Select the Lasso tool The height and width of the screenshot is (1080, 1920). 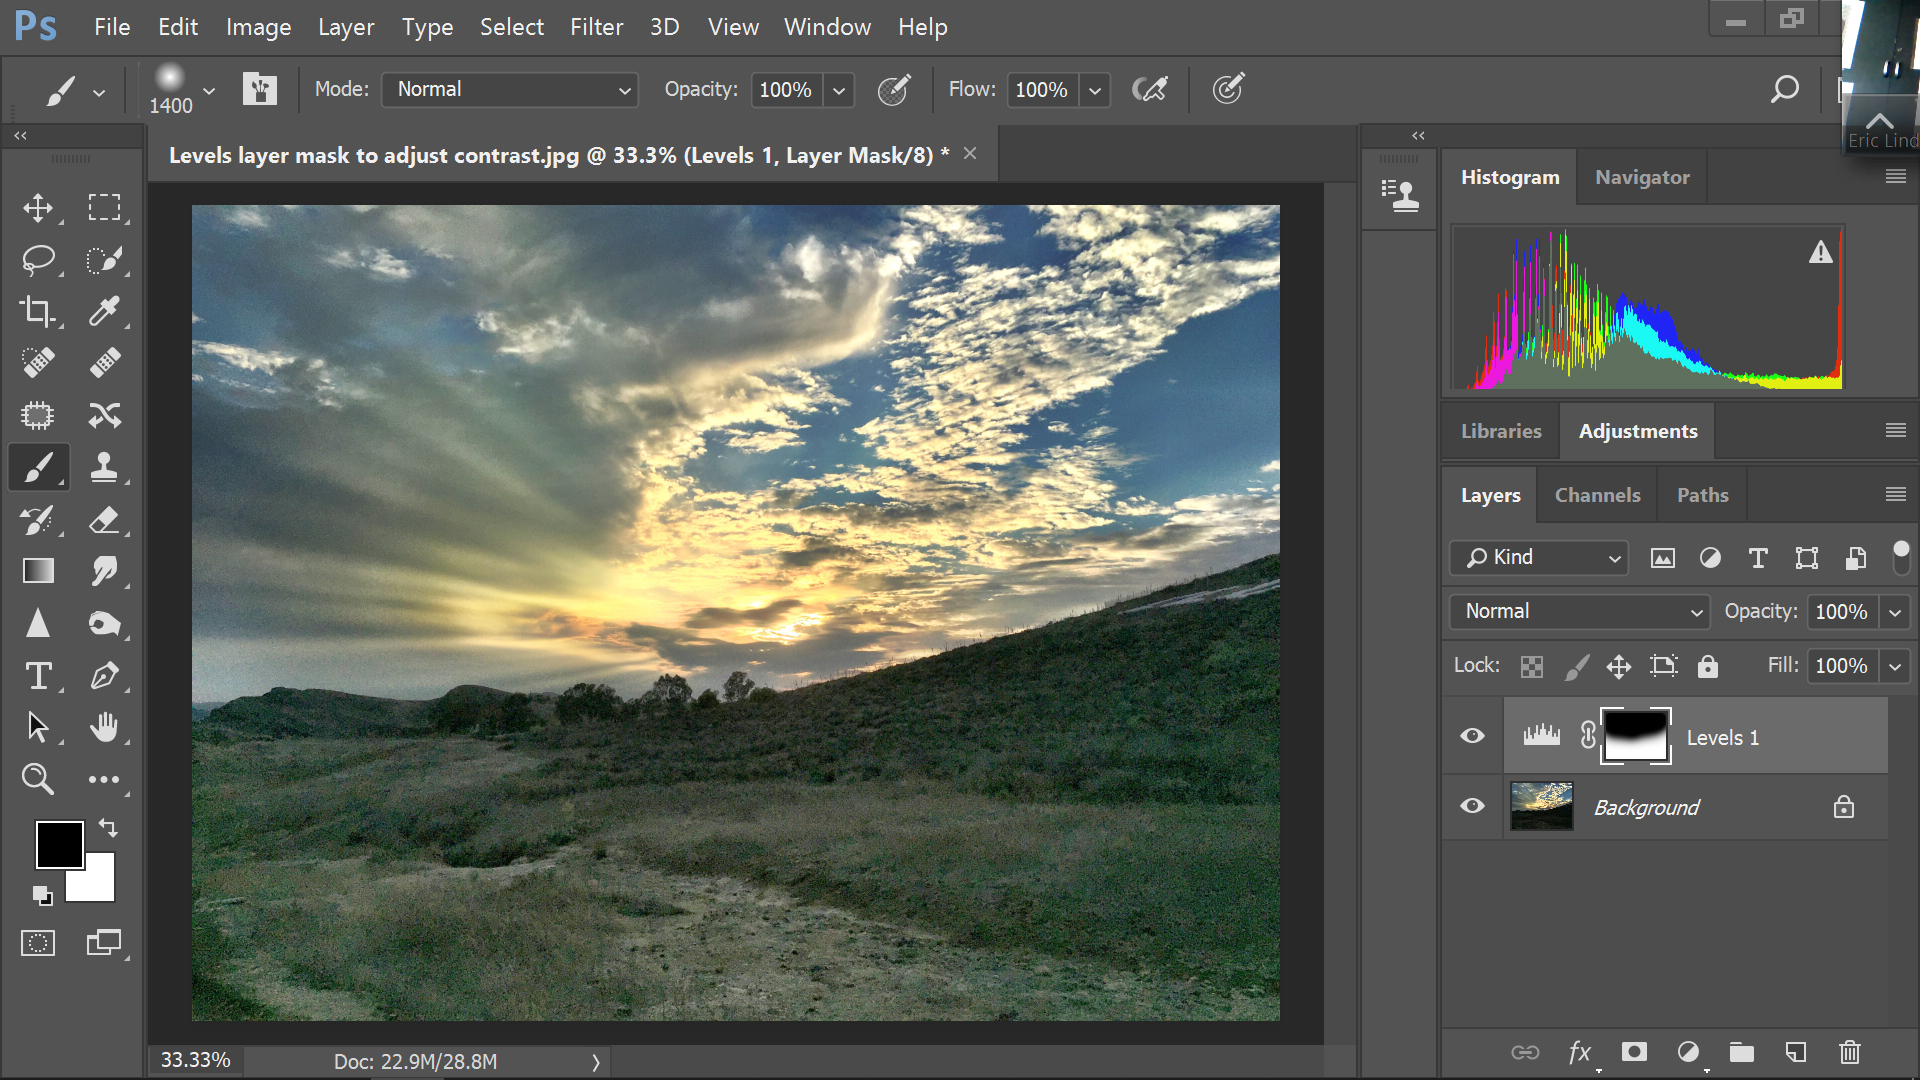click(38, 260)
